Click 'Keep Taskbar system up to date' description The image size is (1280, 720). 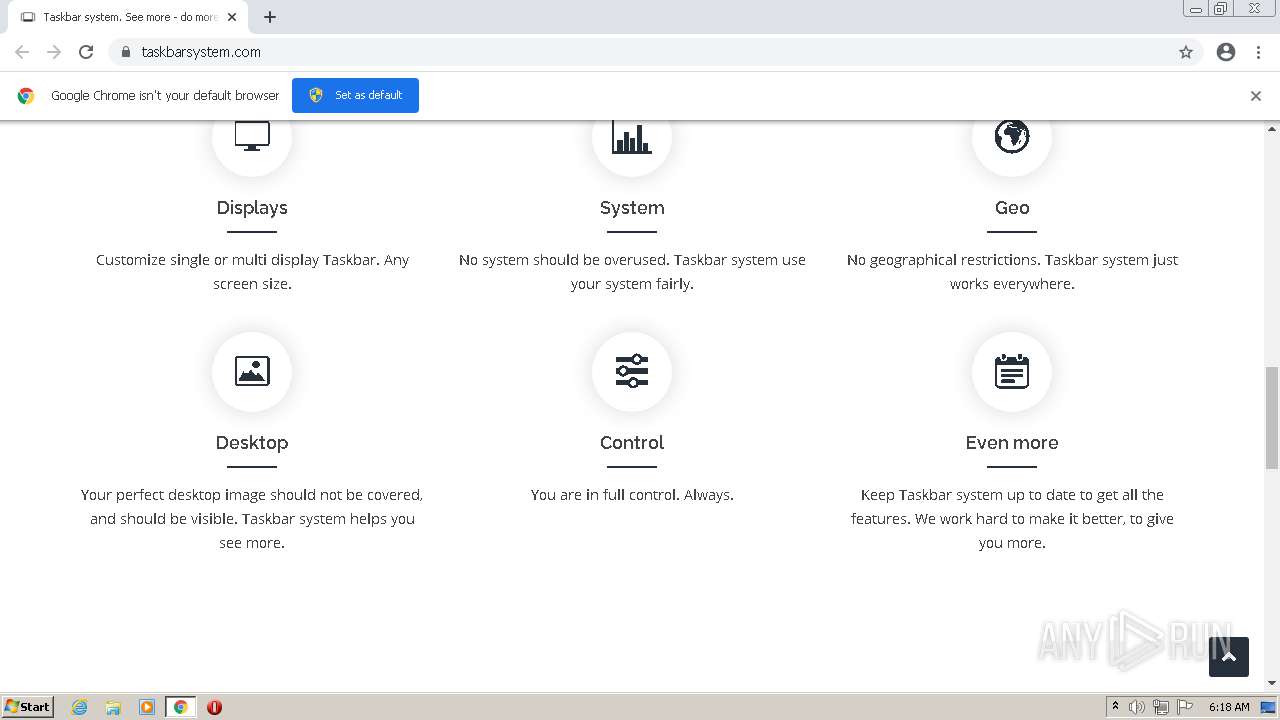point(1012,519)
